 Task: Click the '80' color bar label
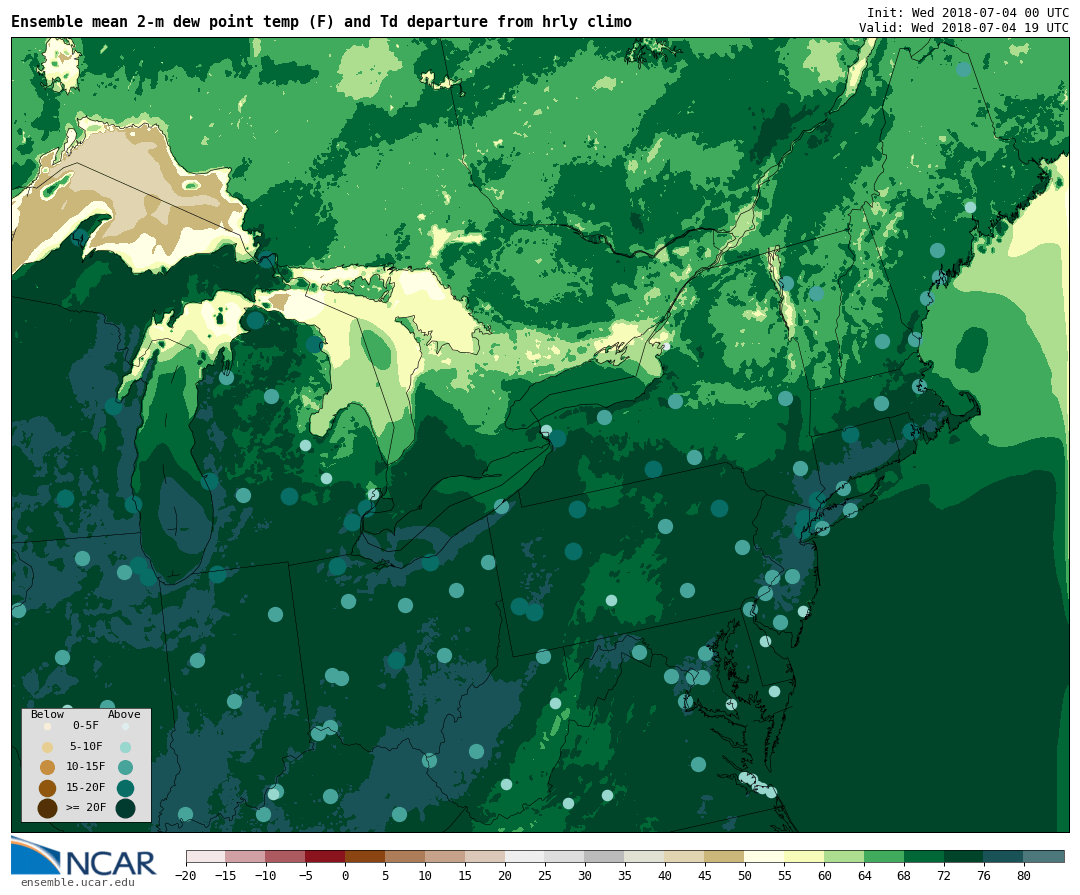click(x=1024, y=876)
